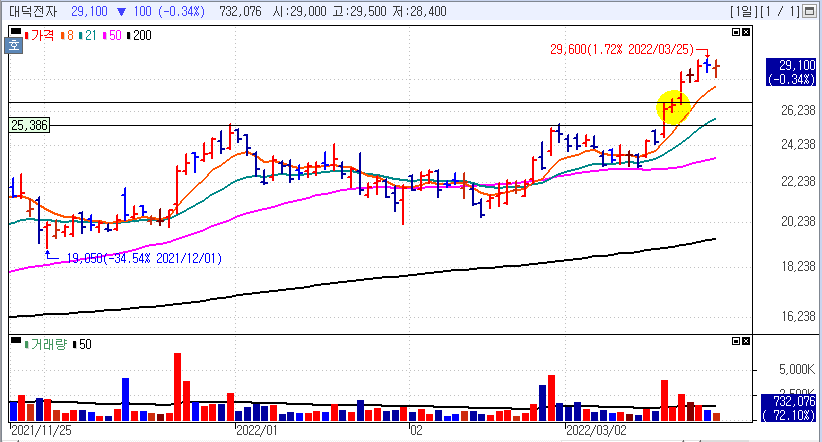Click the tallest red volume bar in December
The width and height of the screenshot is (822, 442).
pos(177,387)
